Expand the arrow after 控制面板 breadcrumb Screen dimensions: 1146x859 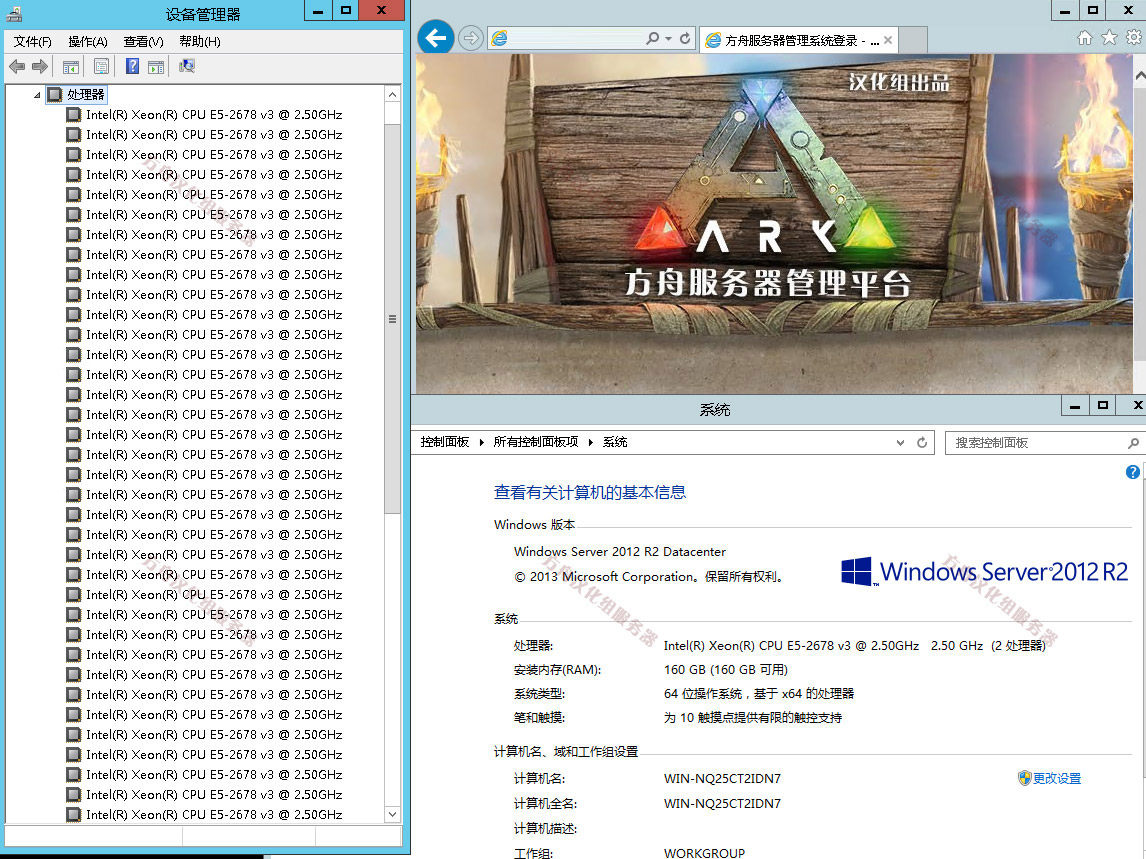[x=482, y=442]
